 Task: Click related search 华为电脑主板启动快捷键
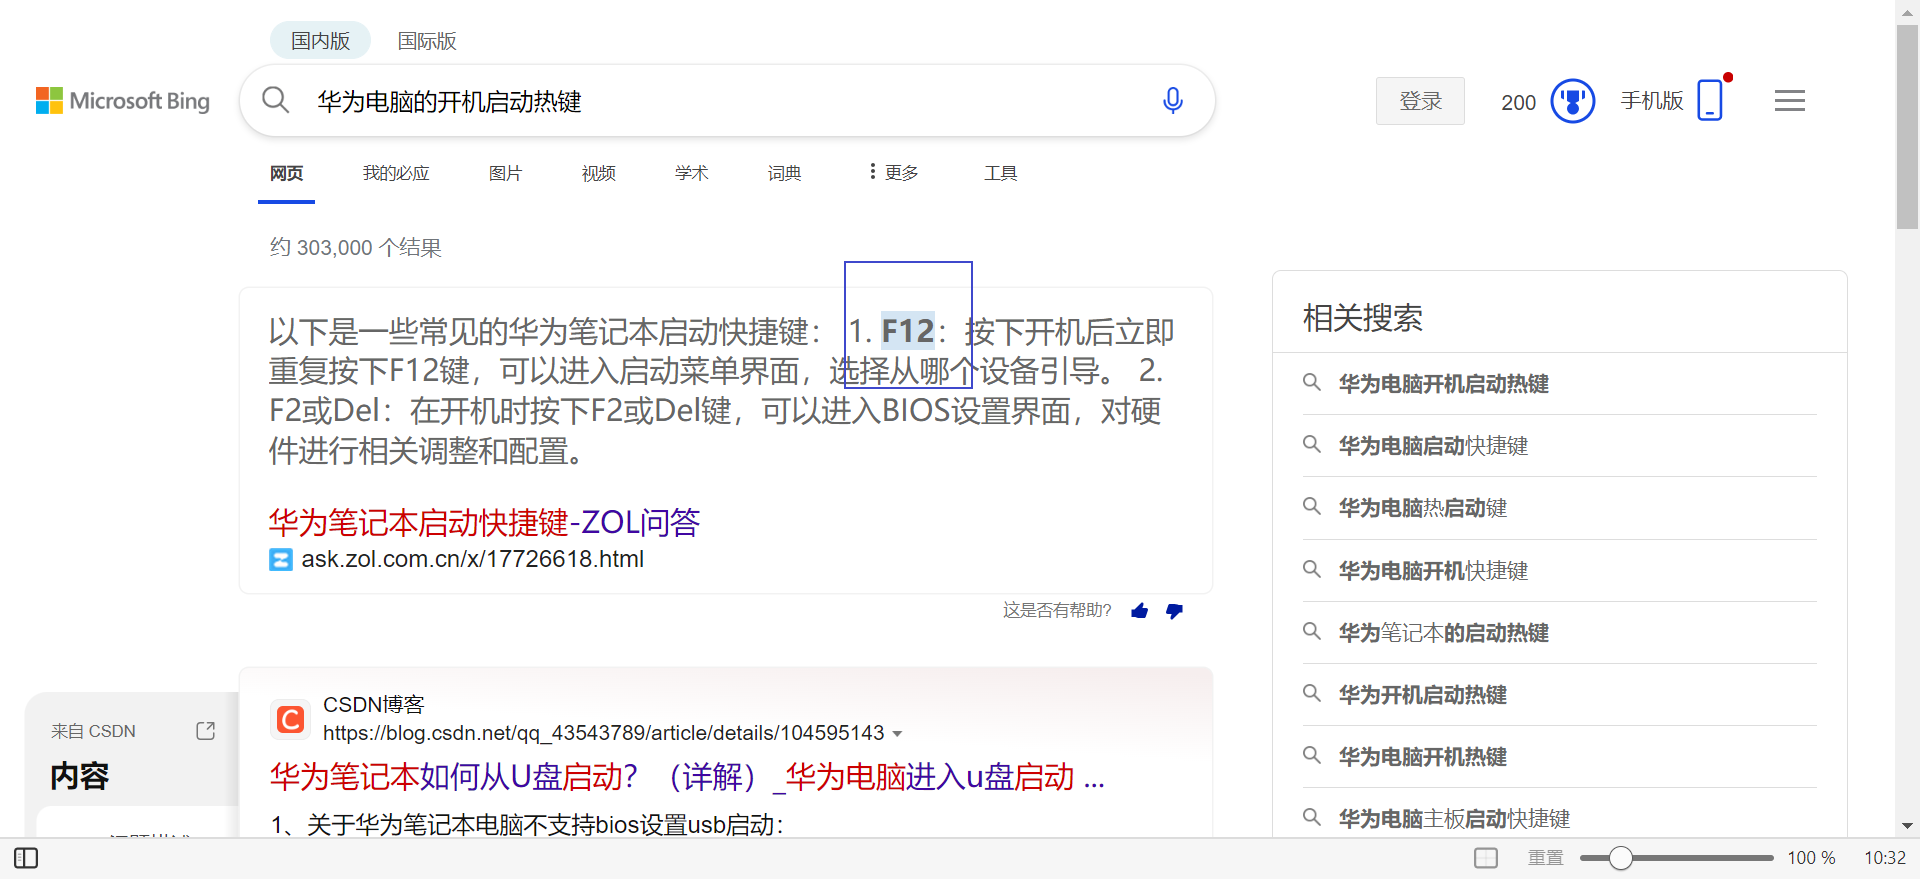coord(1454,819)
